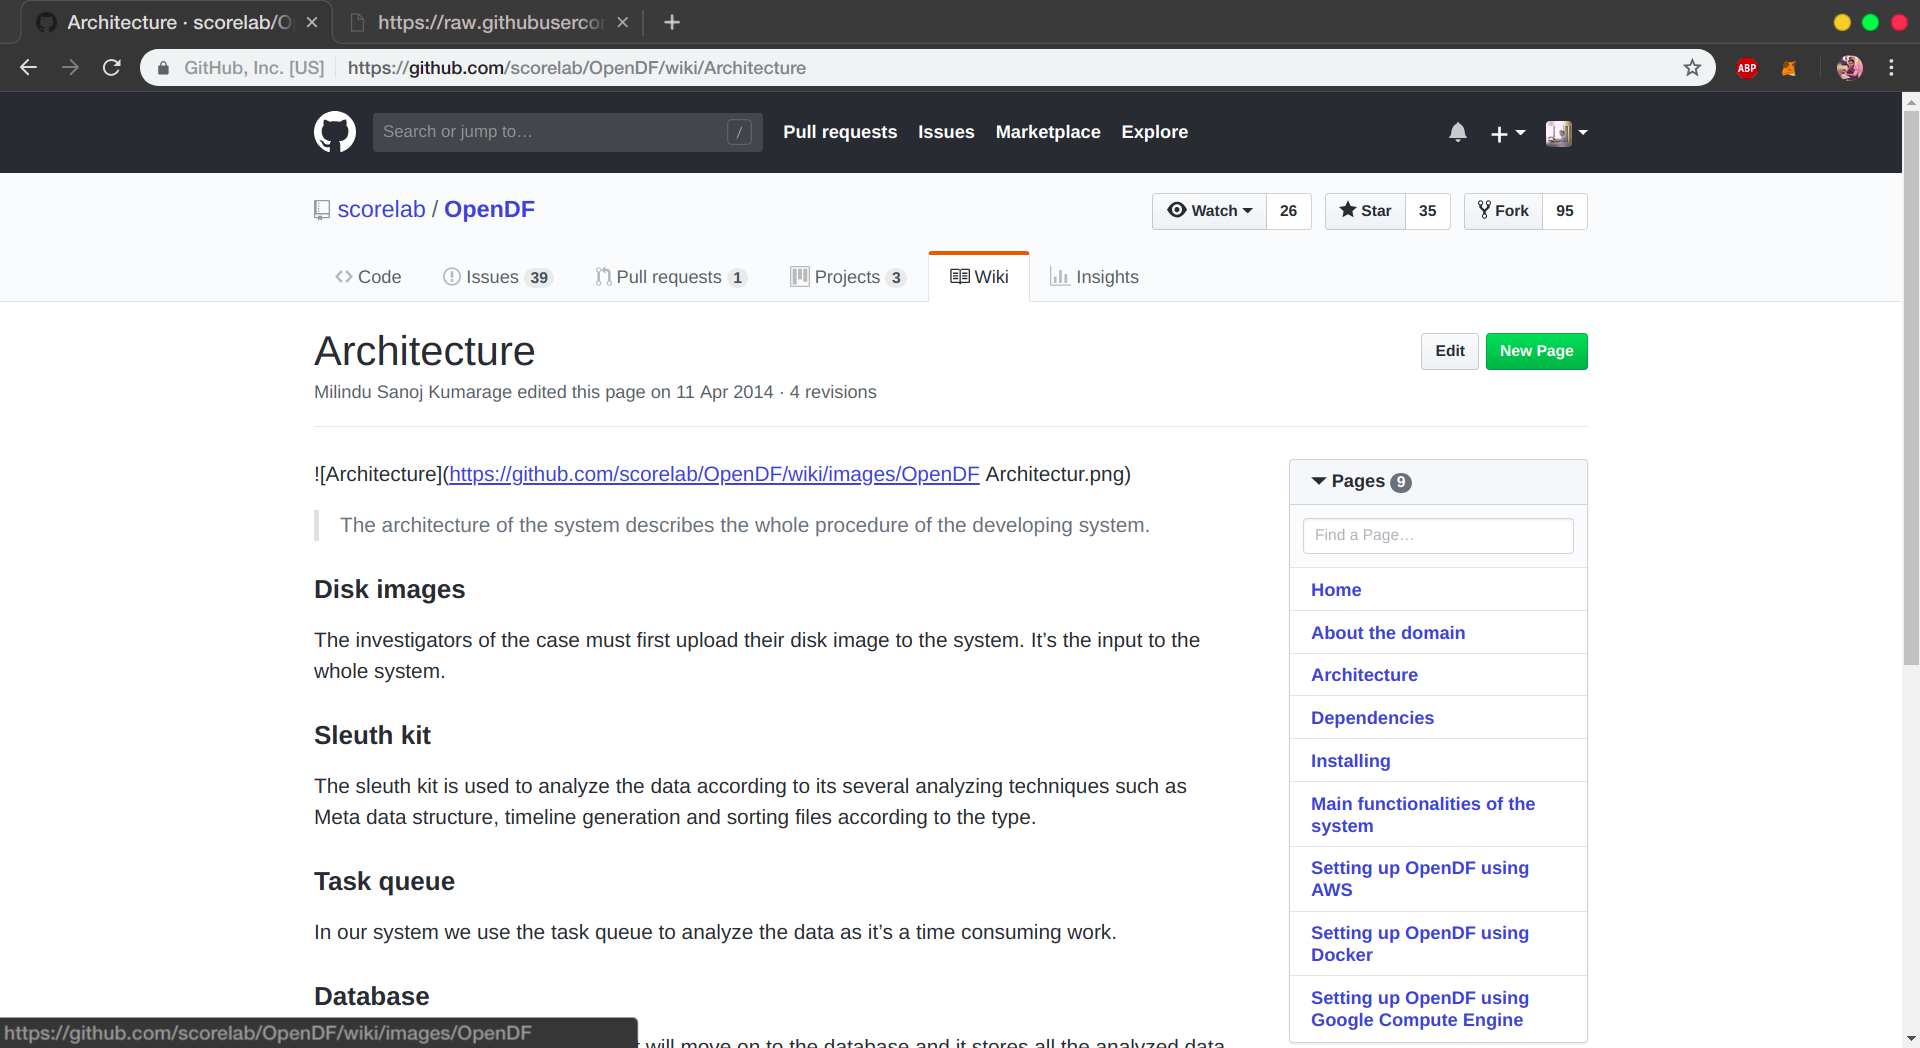This screenshot has height=1048, width=1920.
Task: Open the notifications bell
Action: pos(1458,132)
